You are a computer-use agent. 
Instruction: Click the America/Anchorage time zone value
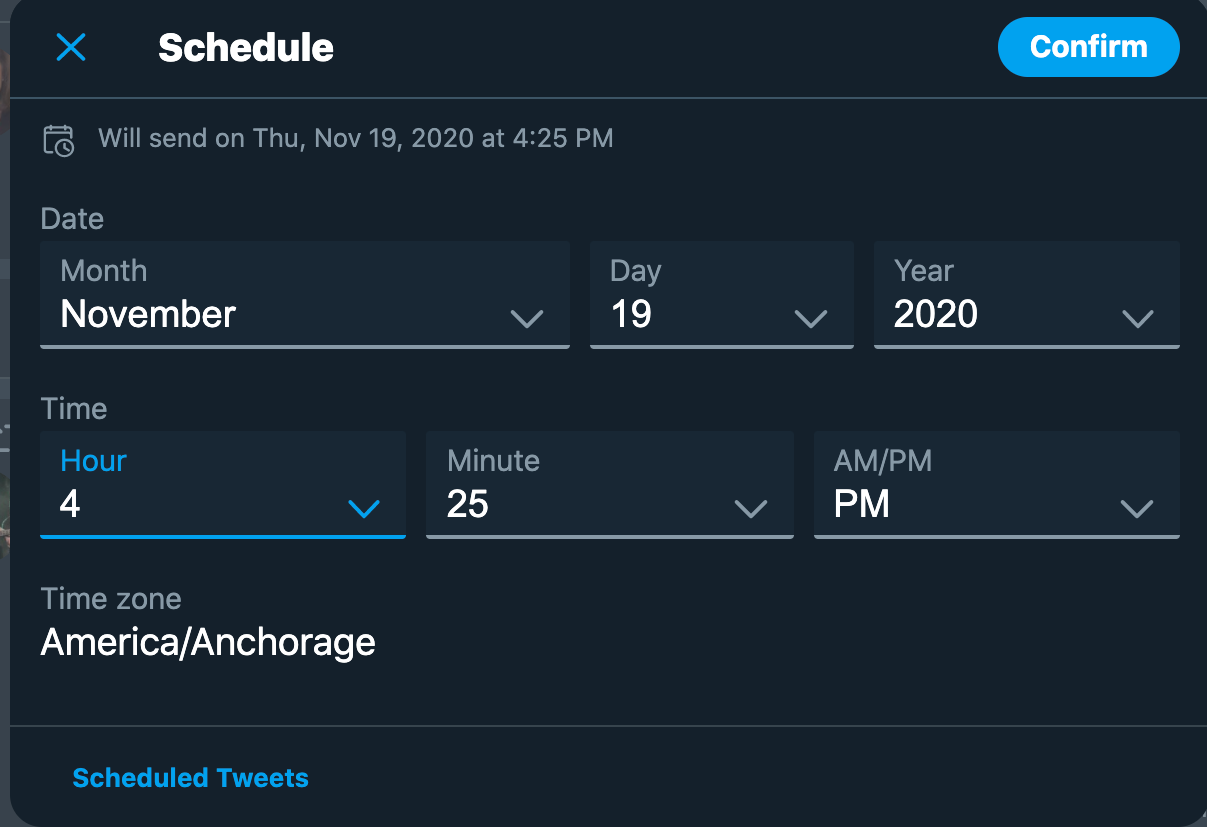point(208,642)
